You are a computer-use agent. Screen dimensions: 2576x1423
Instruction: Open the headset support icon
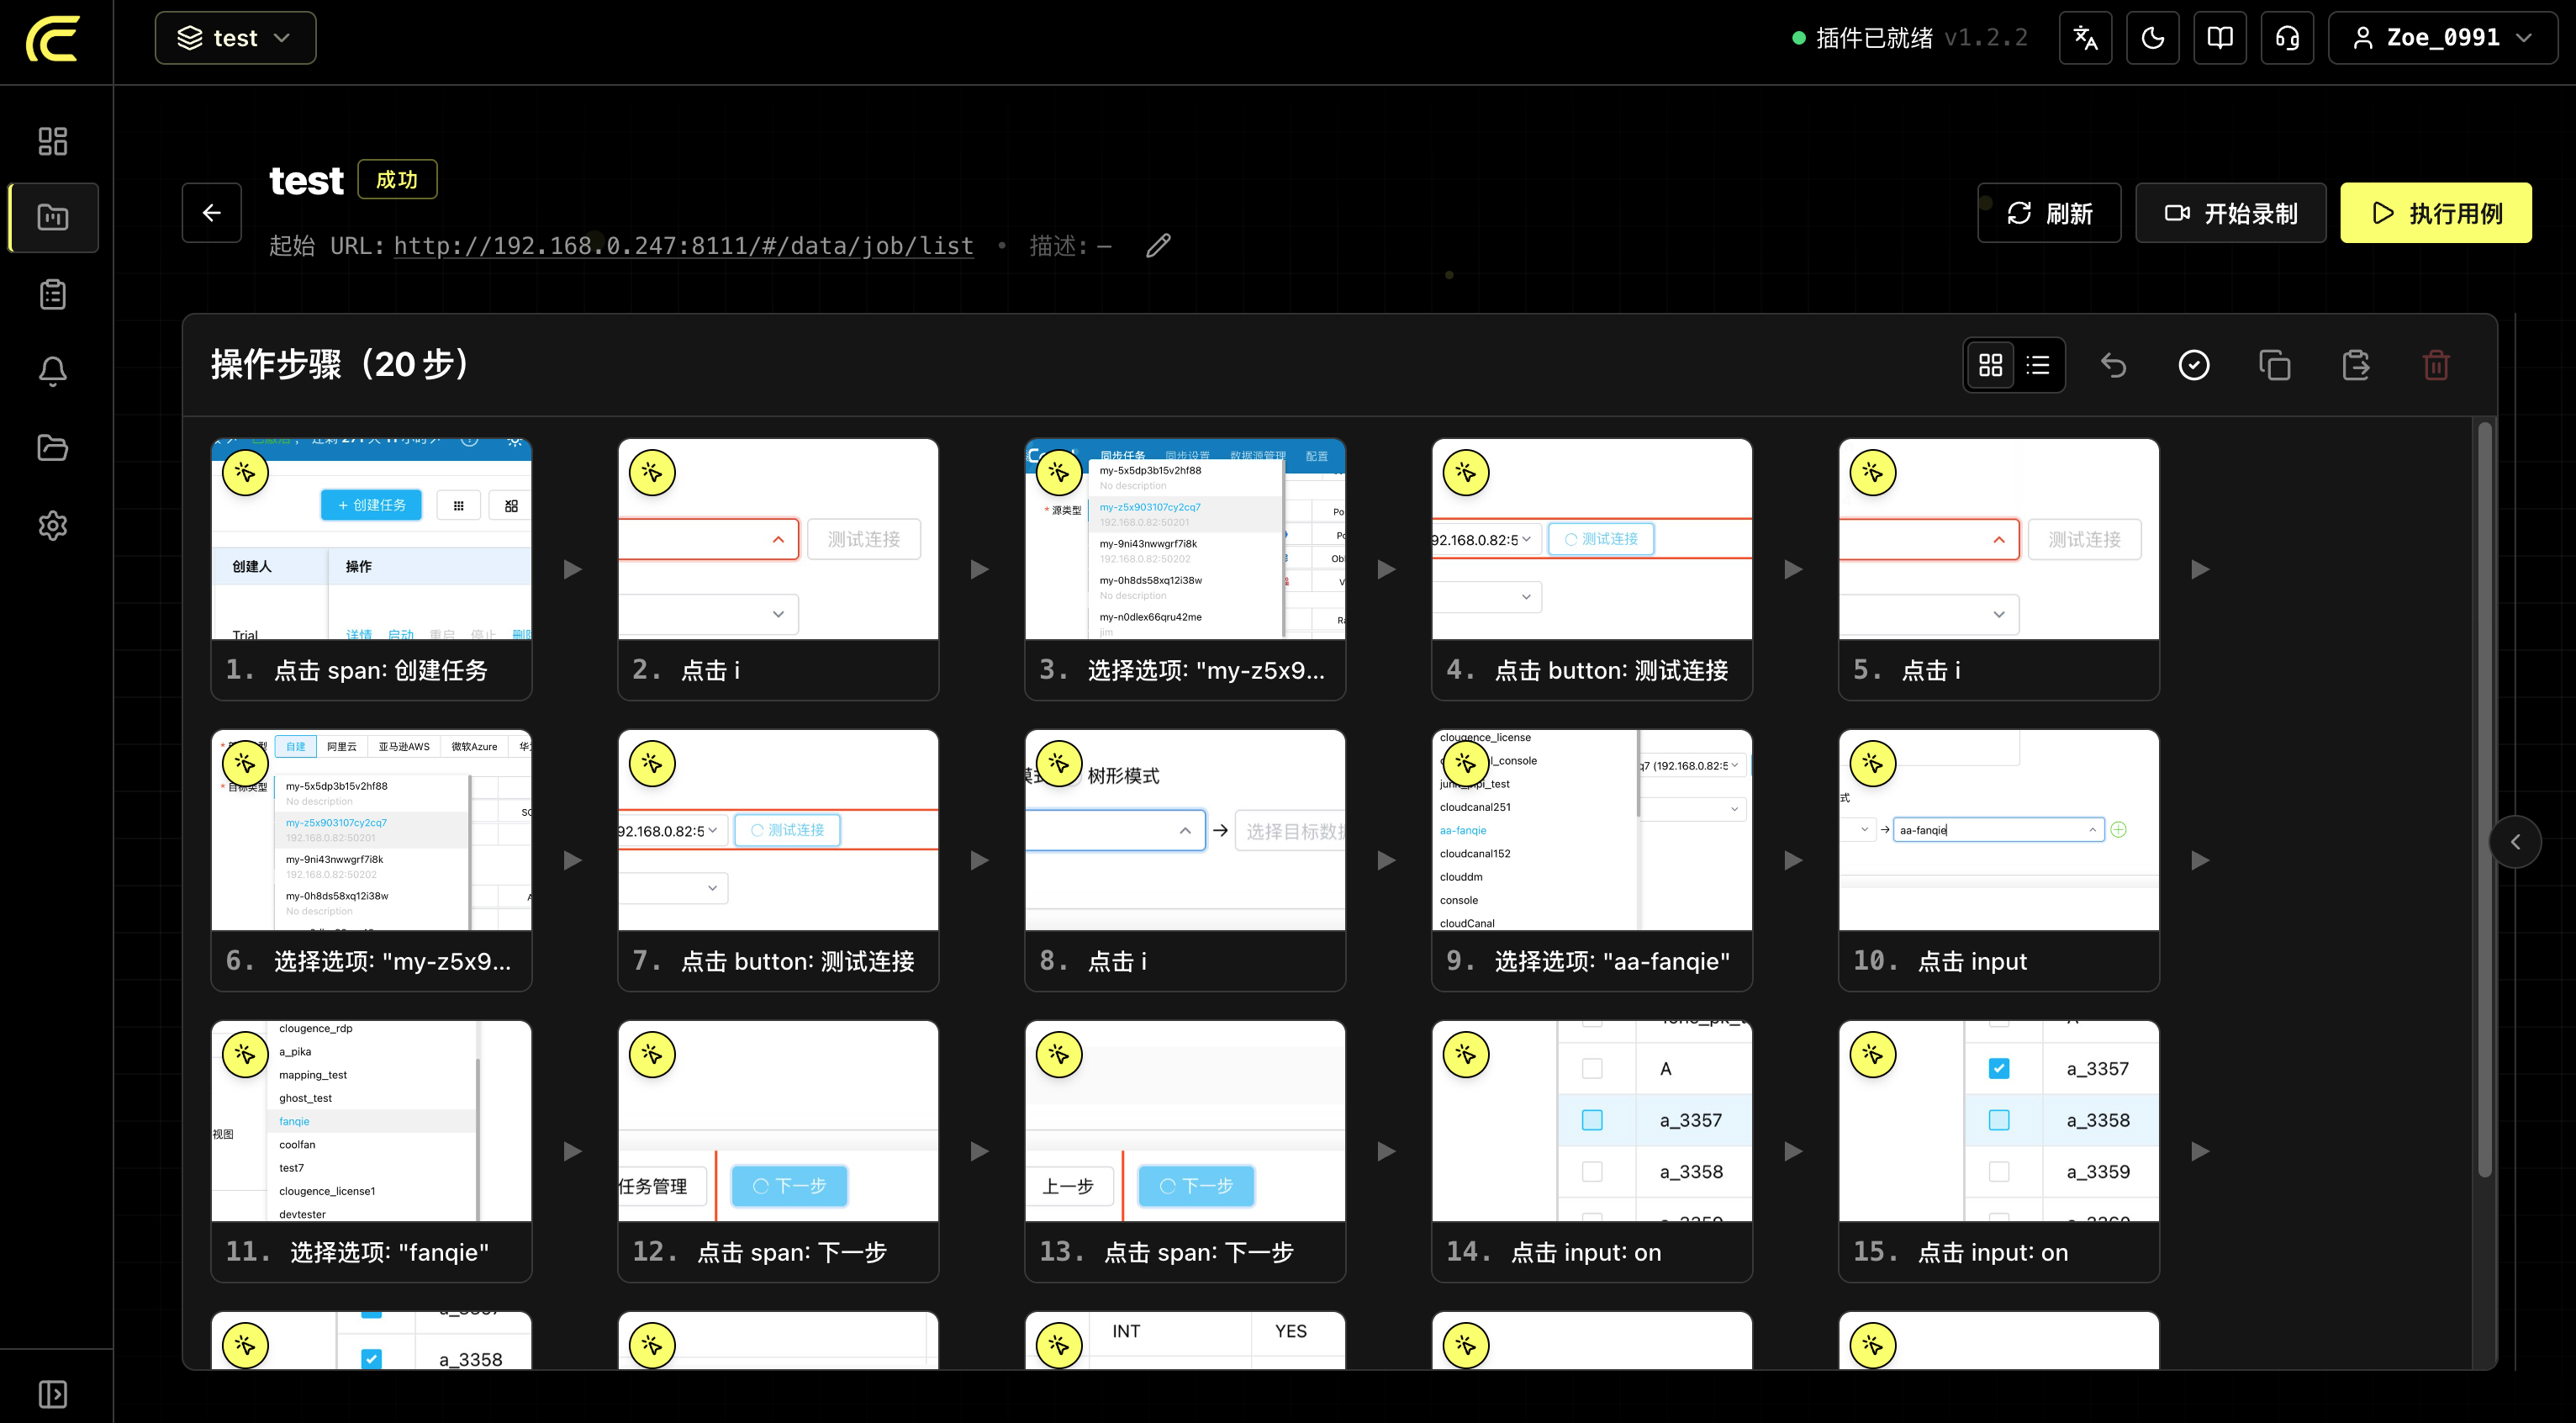pyautogui.click(x=2287, y=38)
